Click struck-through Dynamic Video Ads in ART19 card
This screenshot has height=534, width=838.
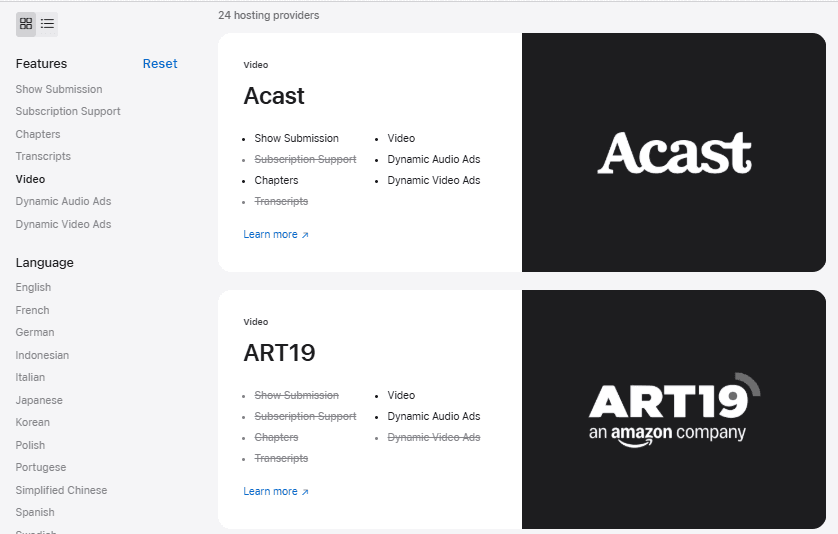434,437
